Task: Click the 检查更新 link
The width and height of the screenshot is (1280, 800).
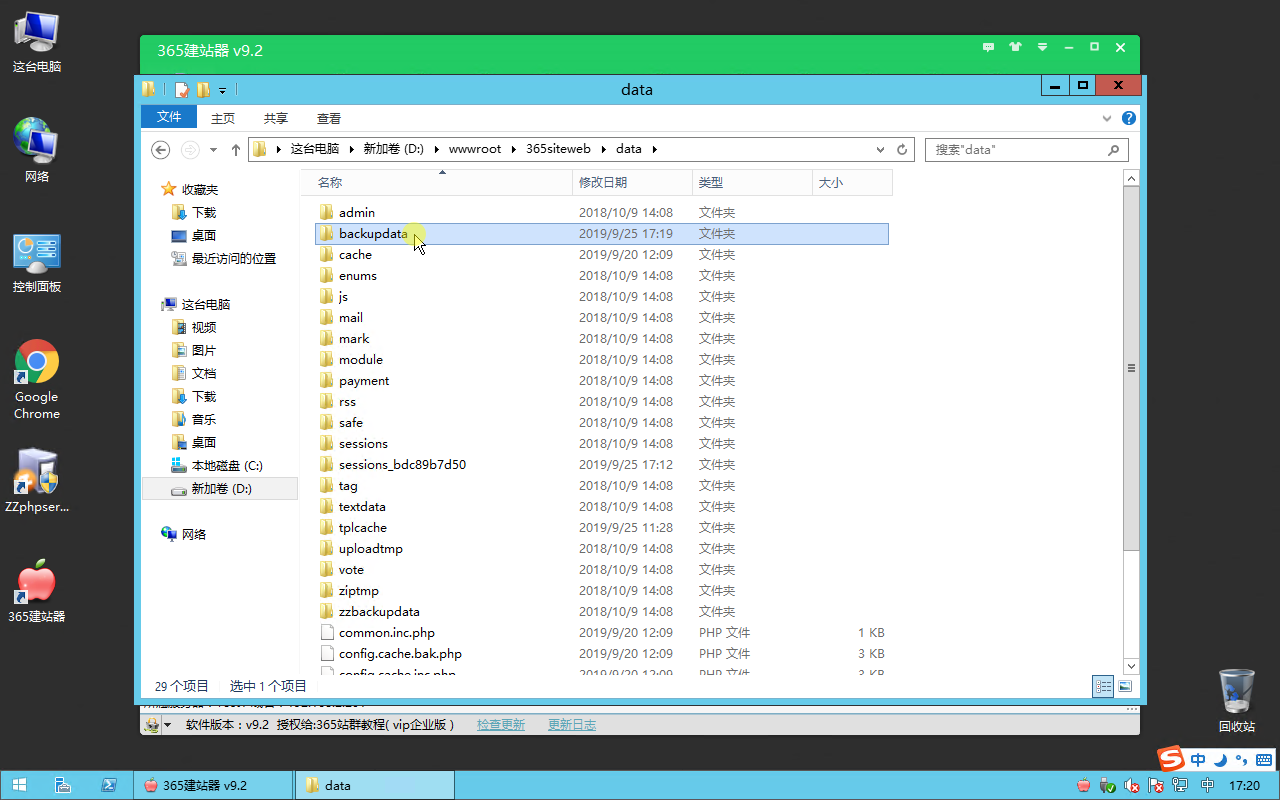Action: pos(501,724)
